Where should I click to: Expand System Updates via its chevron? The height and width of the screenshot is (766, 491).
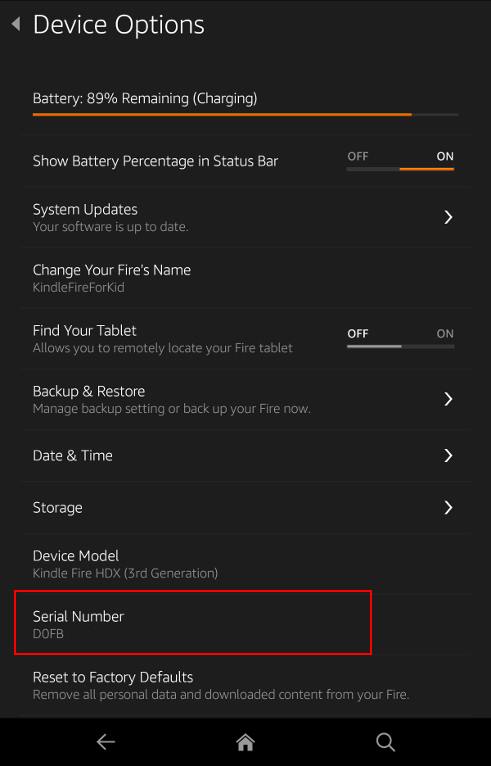coord(448,217)
